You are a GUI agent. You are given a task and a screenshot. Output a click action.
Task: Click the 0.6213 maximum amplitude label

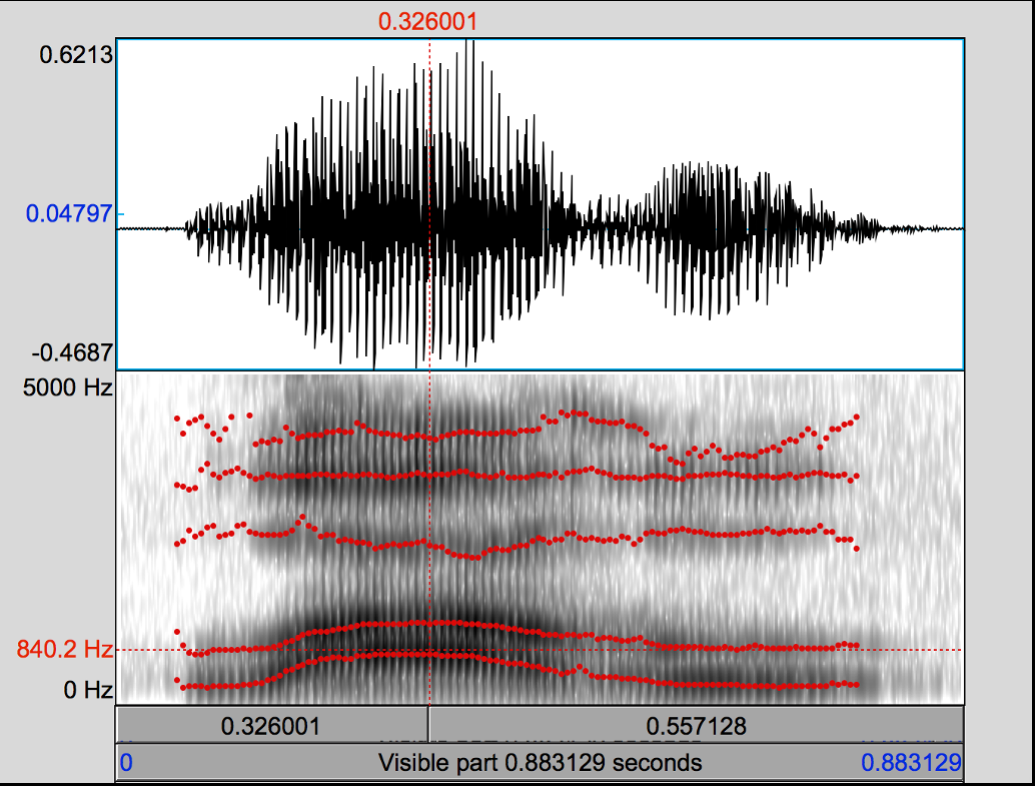[x=76, y=55]
